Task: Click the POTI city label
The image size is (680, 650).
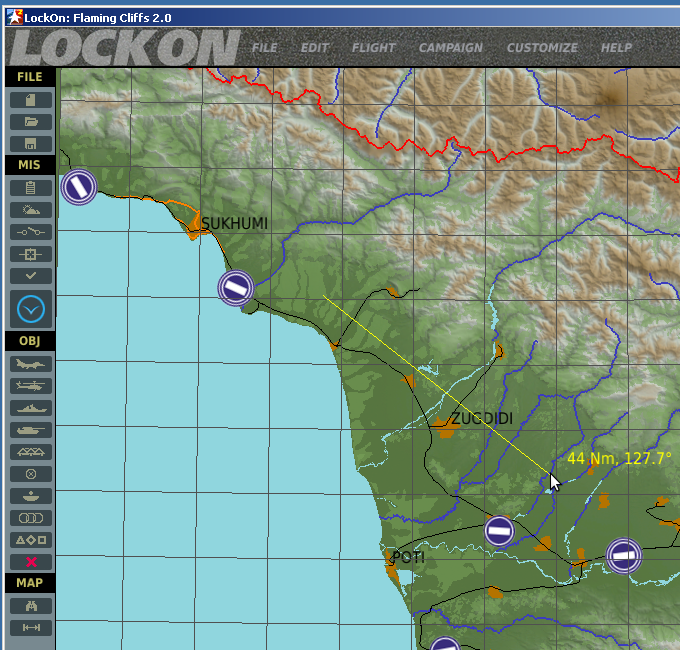Action: click(x=408, y=557)
